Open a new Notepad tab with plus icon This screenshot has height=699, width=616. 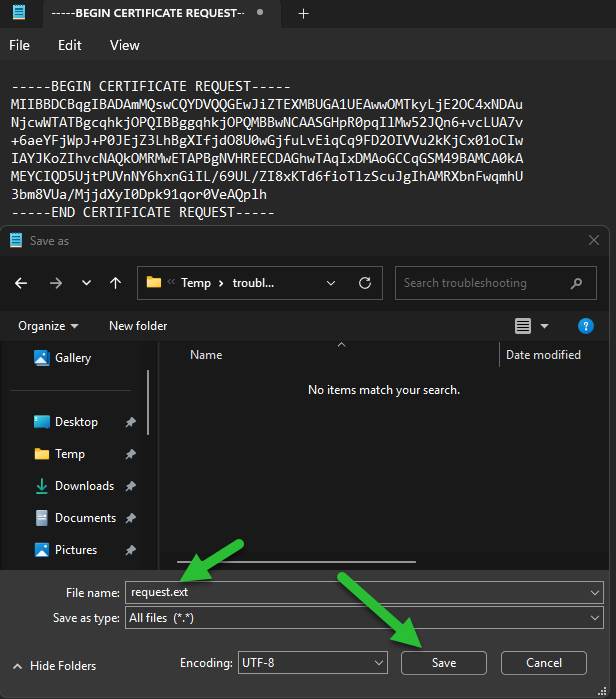click(x=304, y=14)
